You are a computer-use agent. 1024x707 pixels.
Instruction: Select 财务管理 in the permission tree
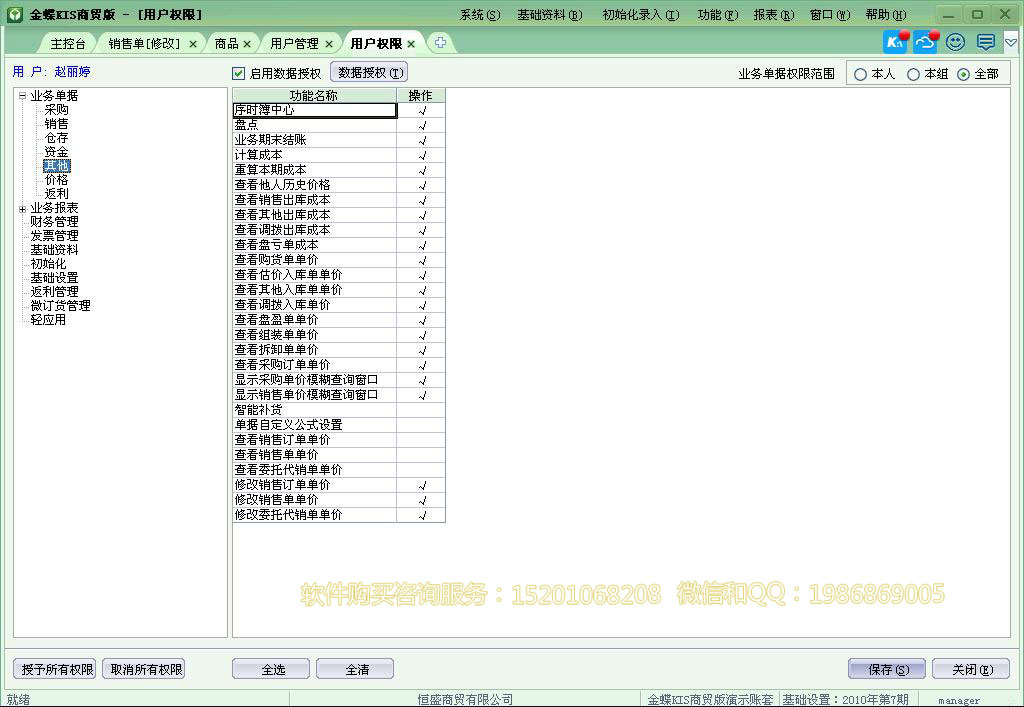[54, 222]
